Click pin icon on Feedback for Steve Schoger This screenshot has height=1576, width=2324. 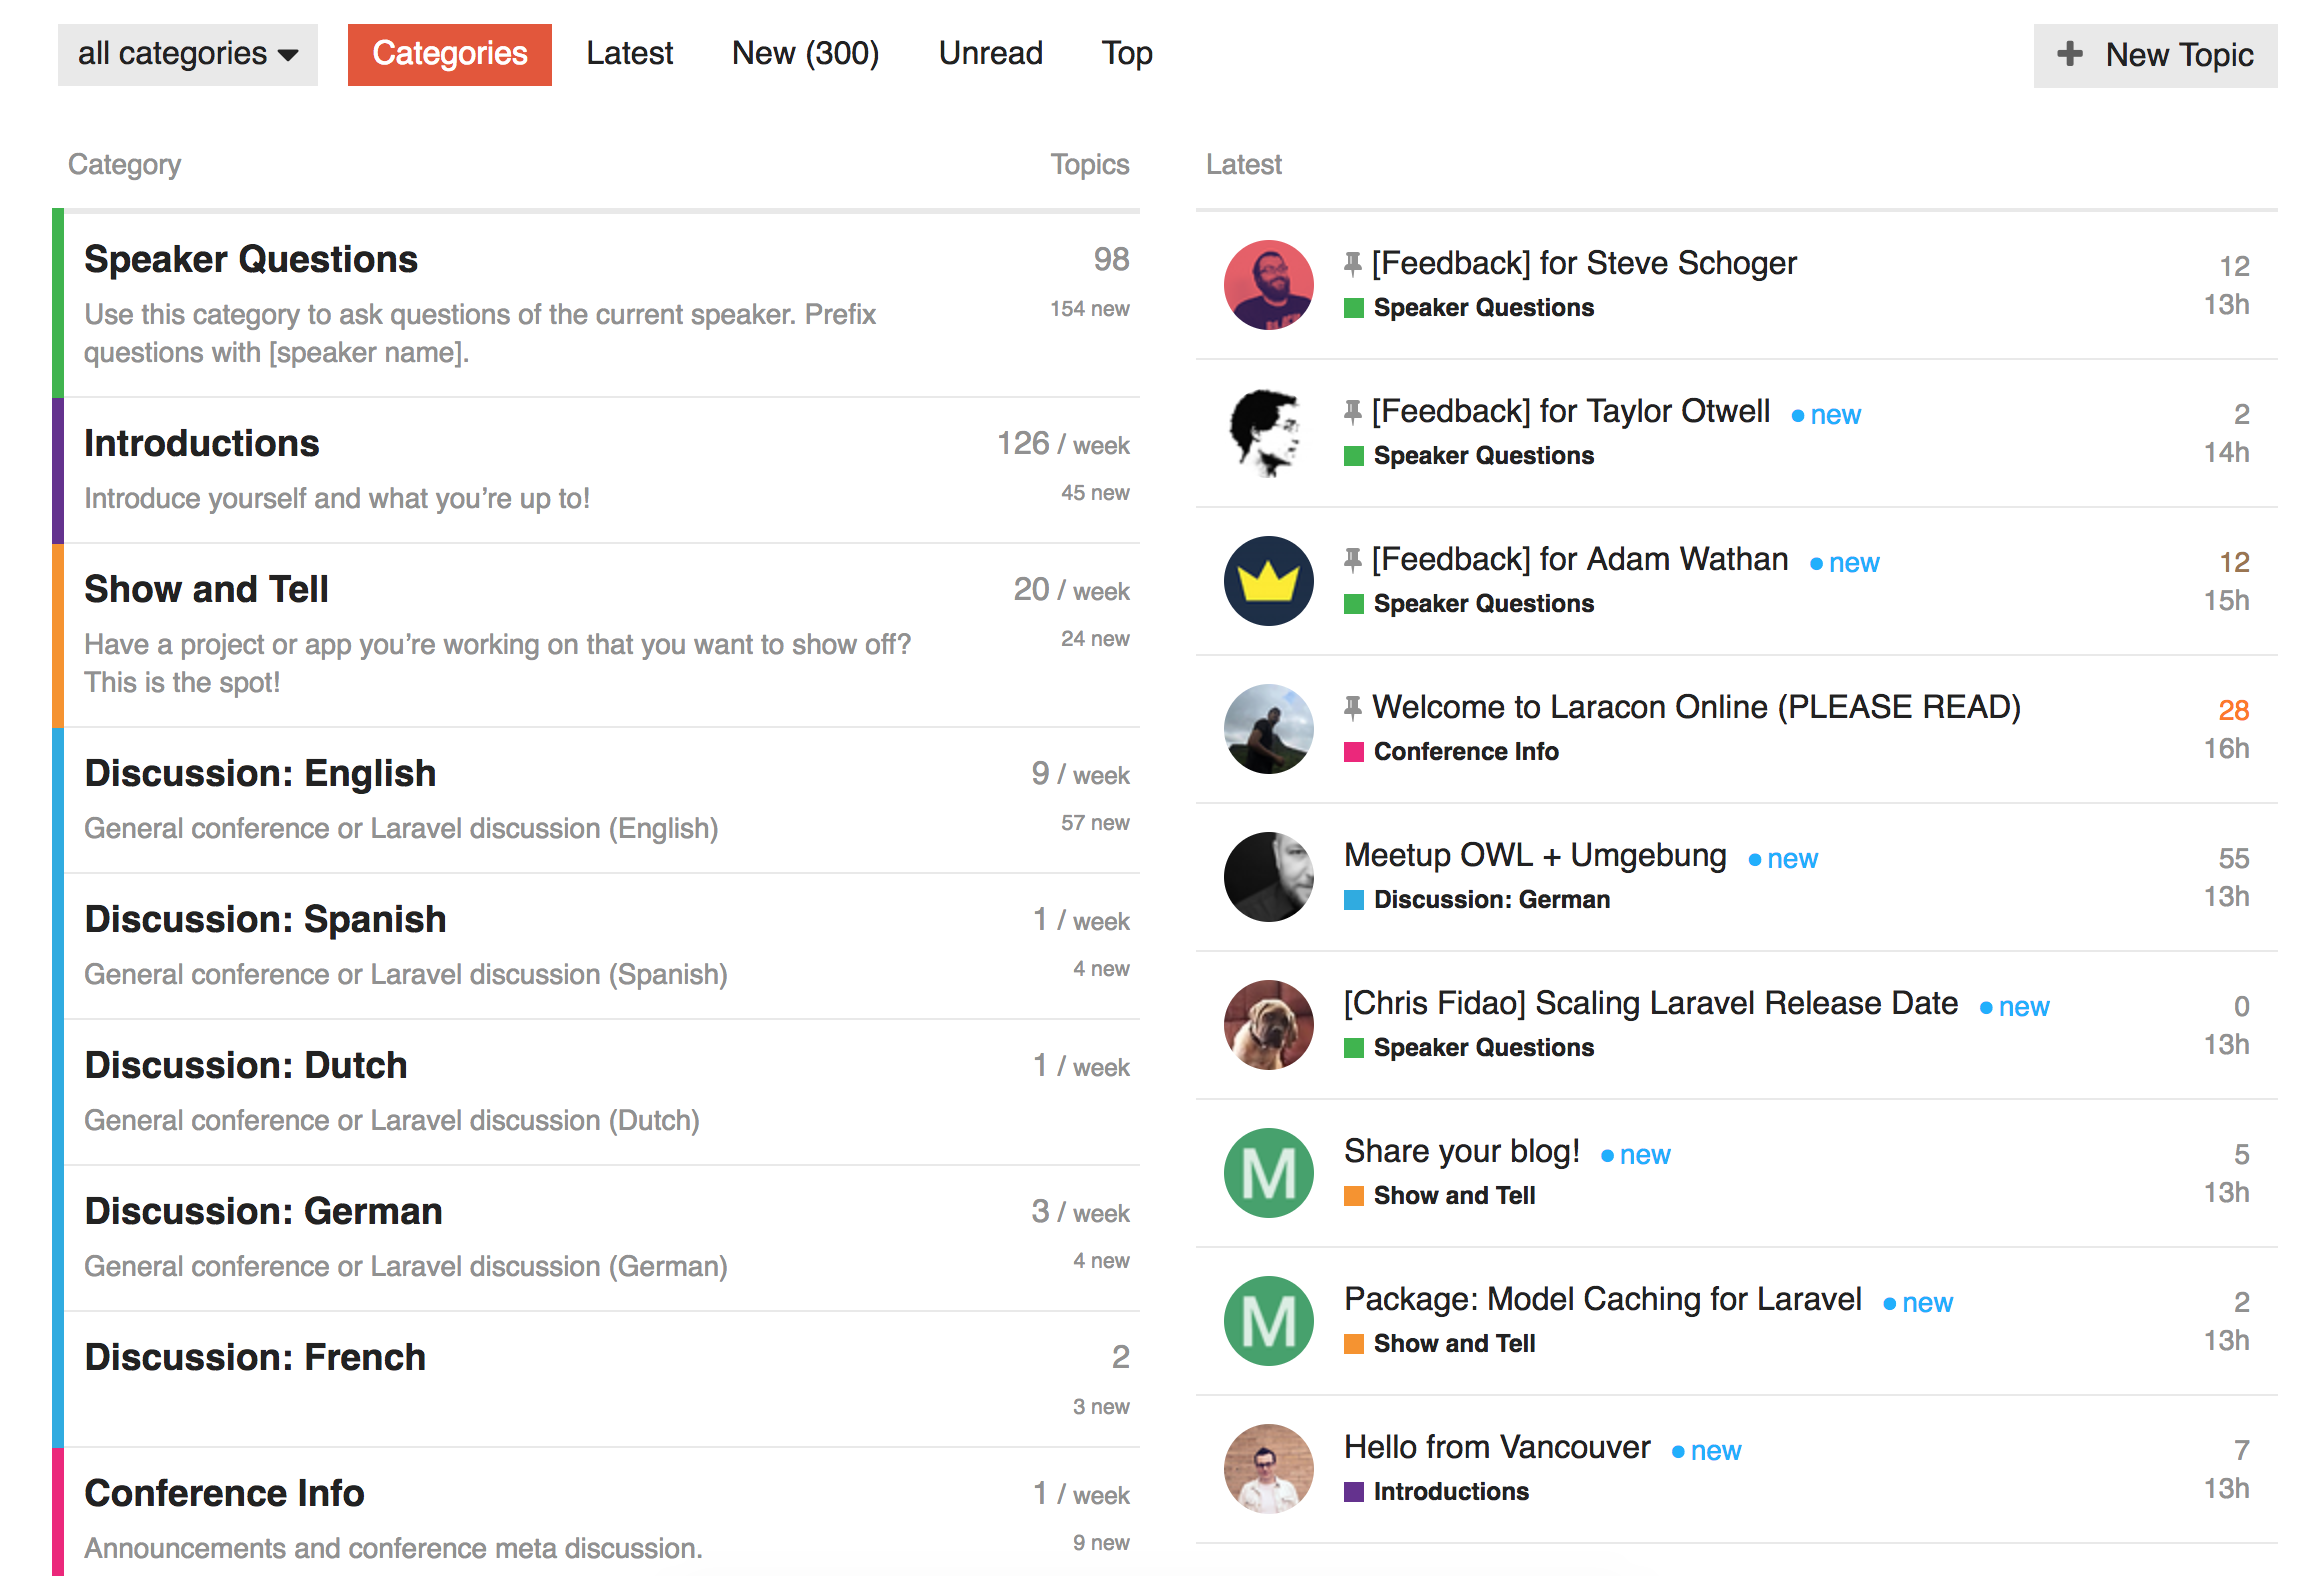click(1353, 263)
